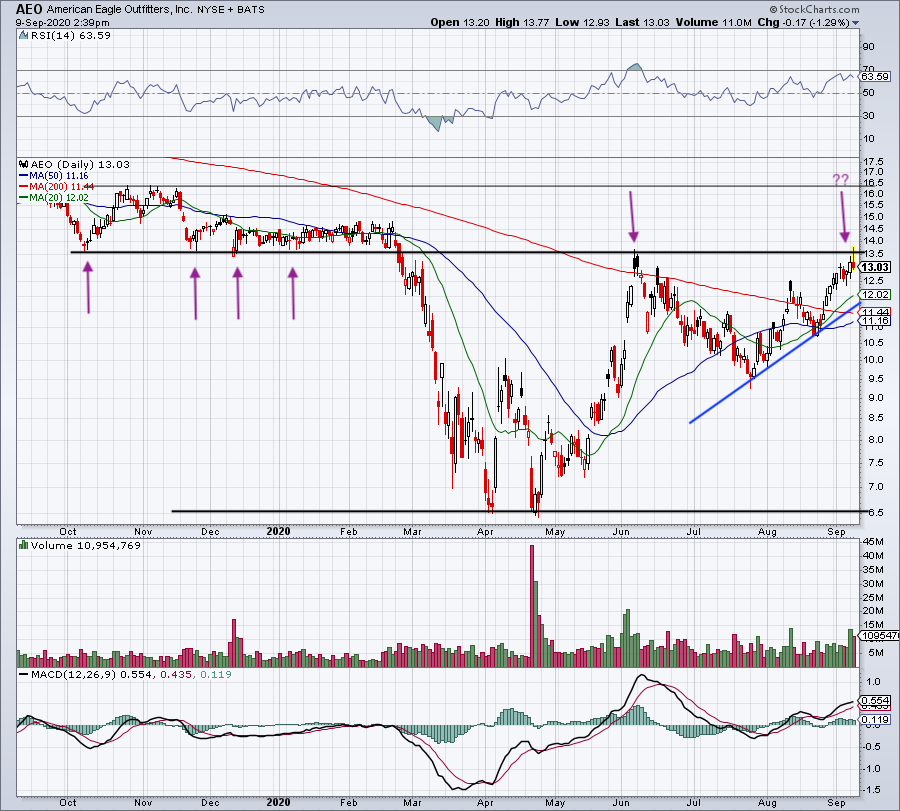Click the Chg -0.17 (-1.29%) value
The width and height of the screenshot is (900, 811).
803,22
